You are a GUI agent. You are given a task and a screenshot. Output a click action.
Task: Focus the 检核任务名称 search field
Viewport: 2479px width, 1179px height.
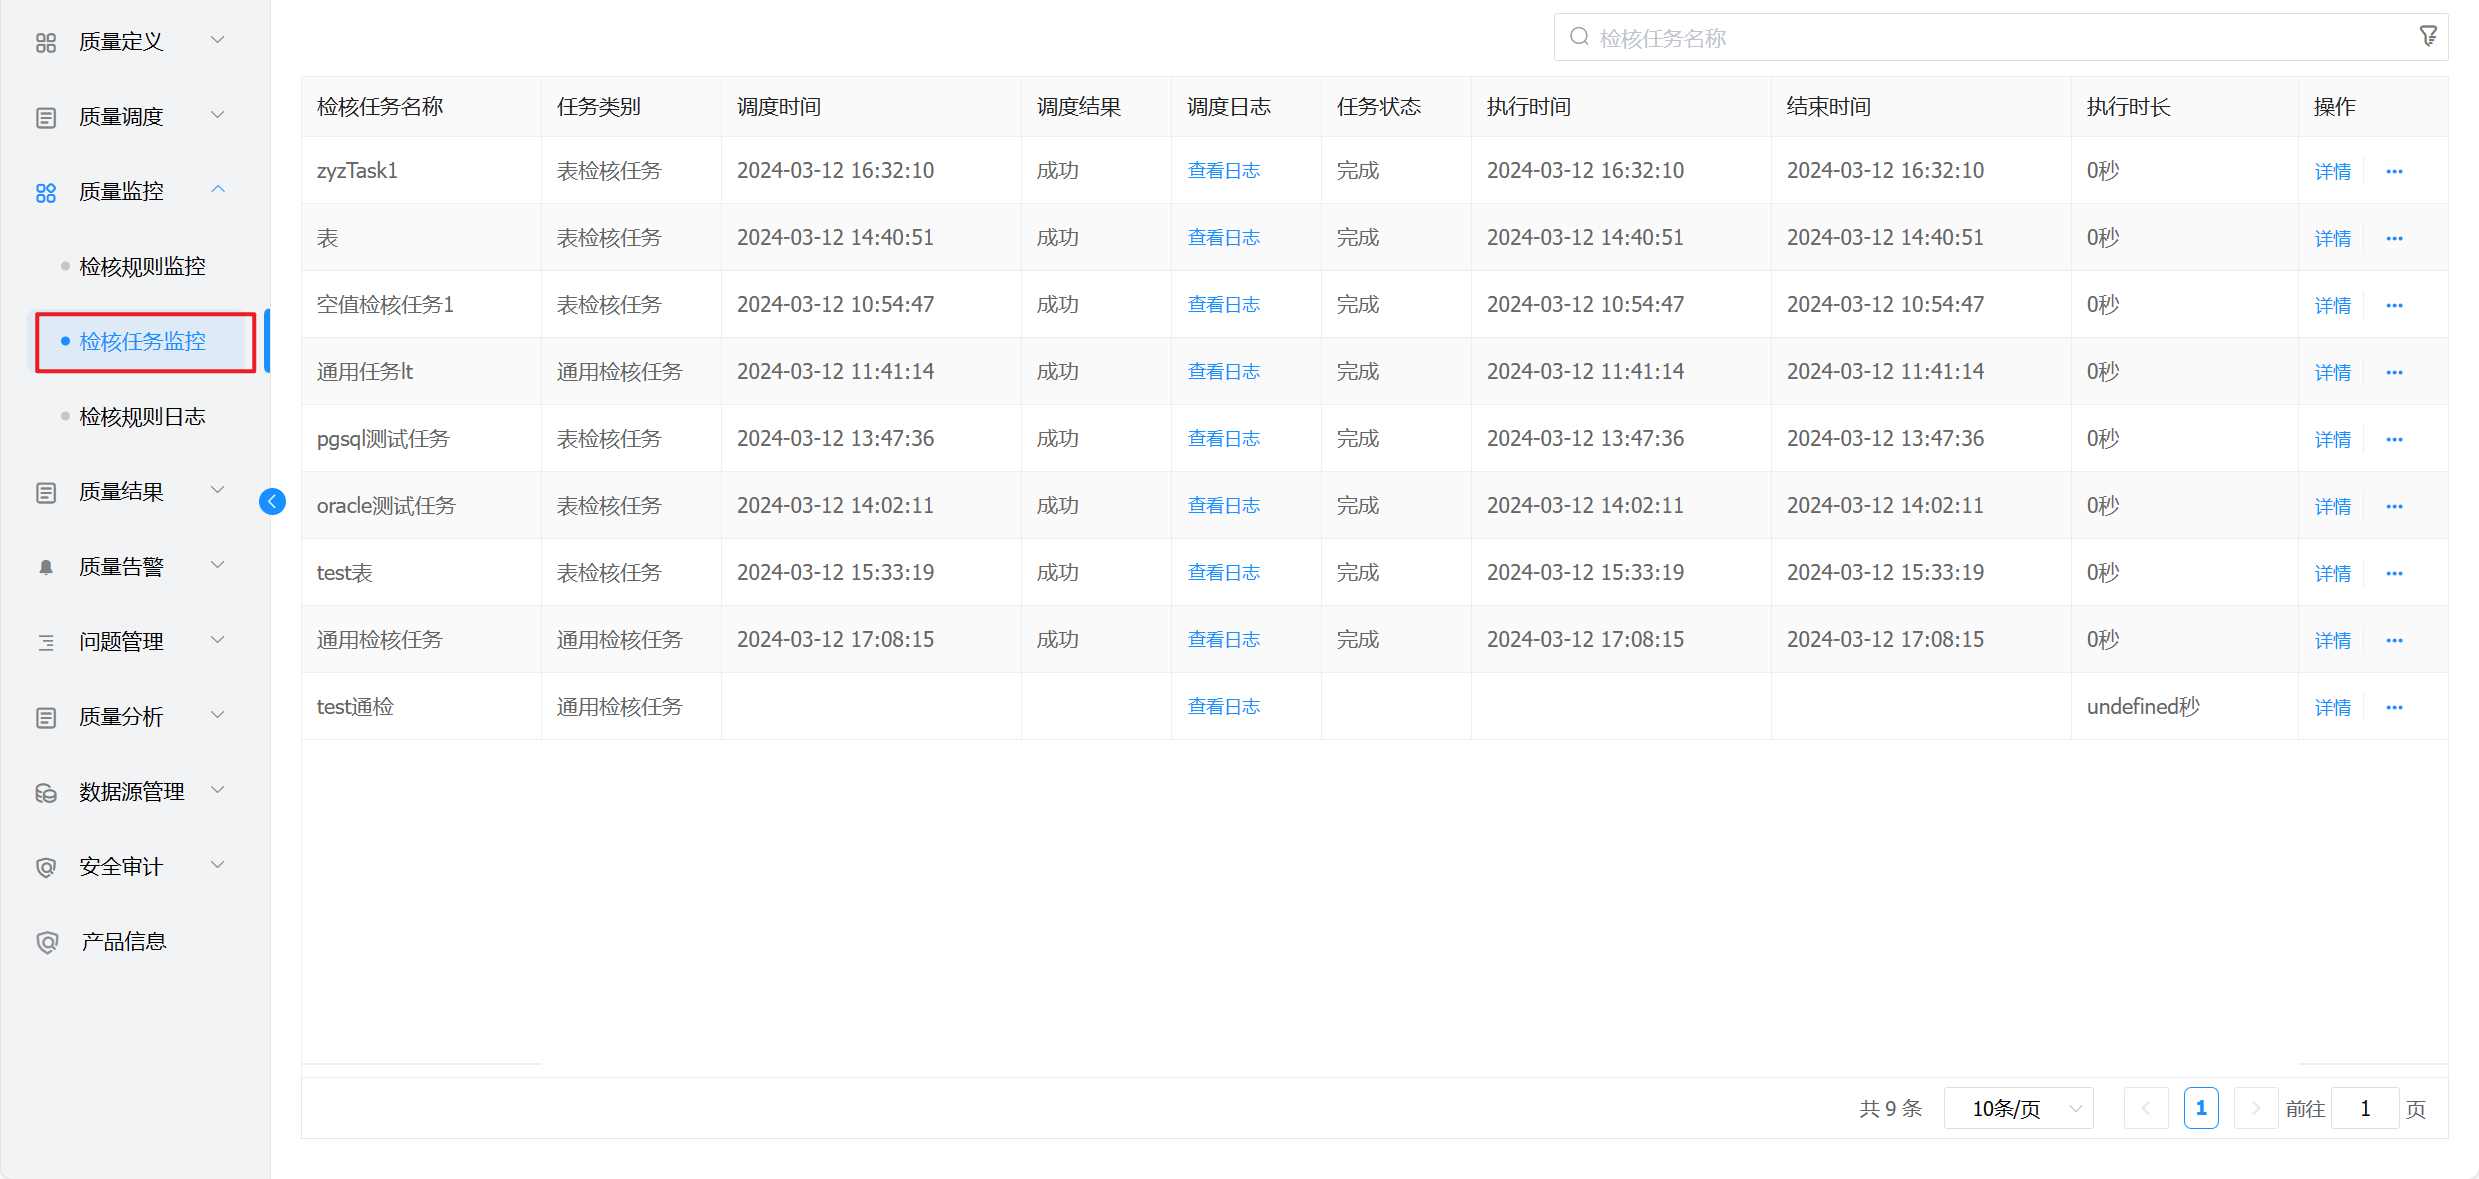click(x=1990, y=38)
